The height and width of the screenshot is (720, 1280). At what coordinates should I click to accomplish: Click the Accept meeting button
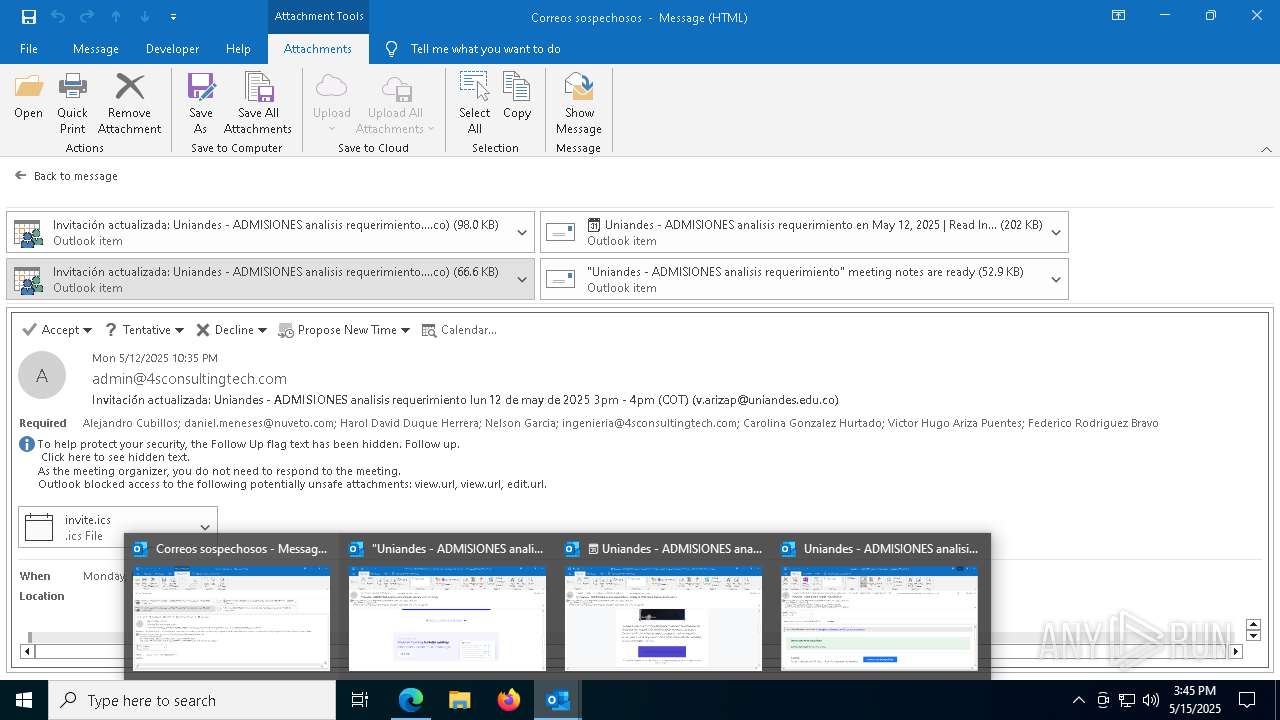click(x=51, y=330)
